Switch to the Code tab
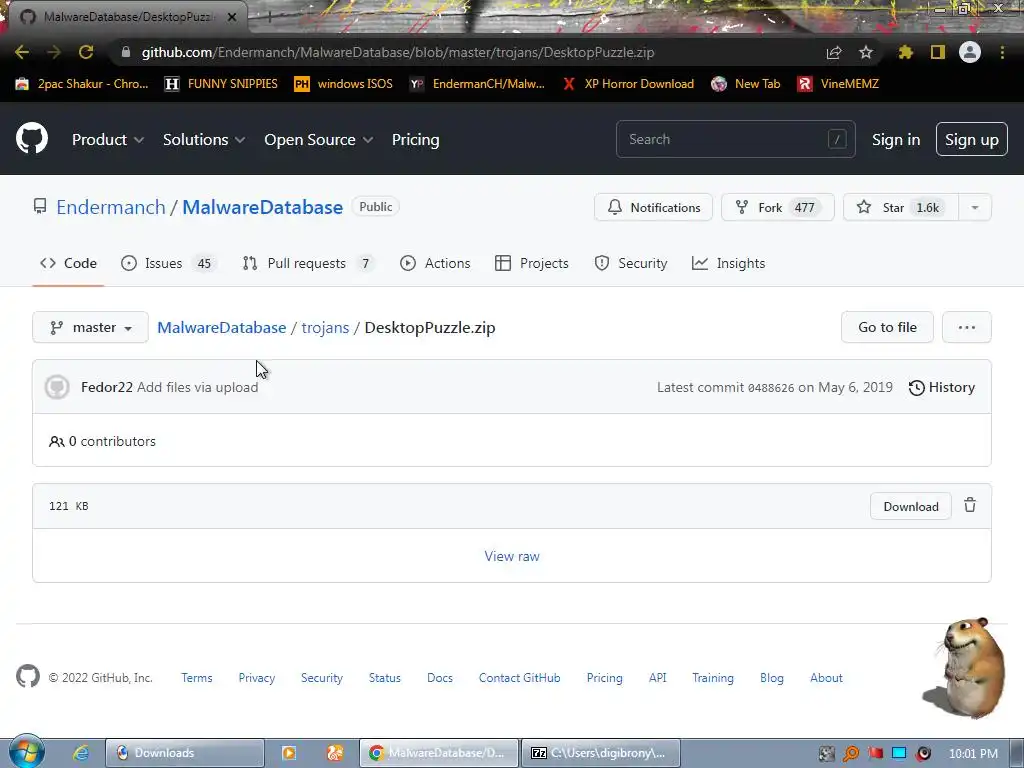 (68, 263)
